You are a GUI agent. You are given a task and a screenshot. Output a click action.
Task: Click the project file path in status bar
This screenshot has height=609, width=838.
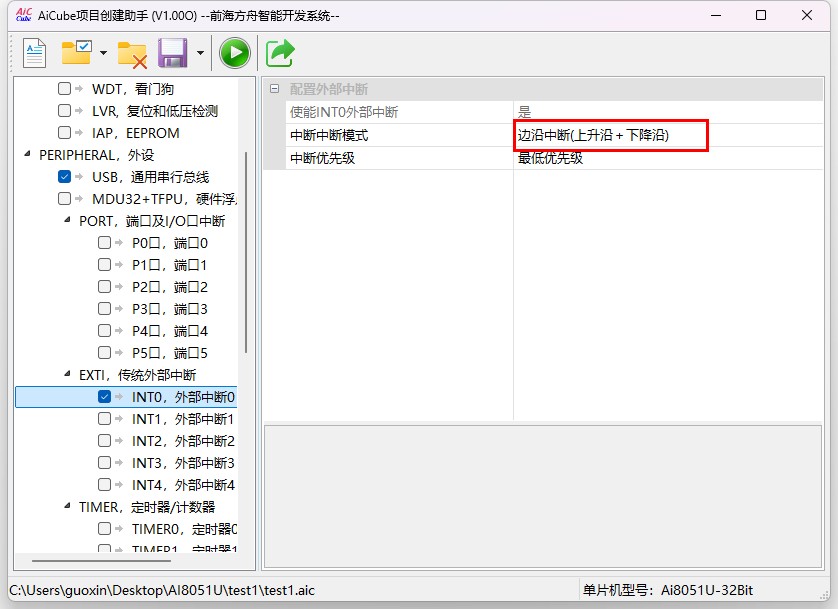click(162, 590)
